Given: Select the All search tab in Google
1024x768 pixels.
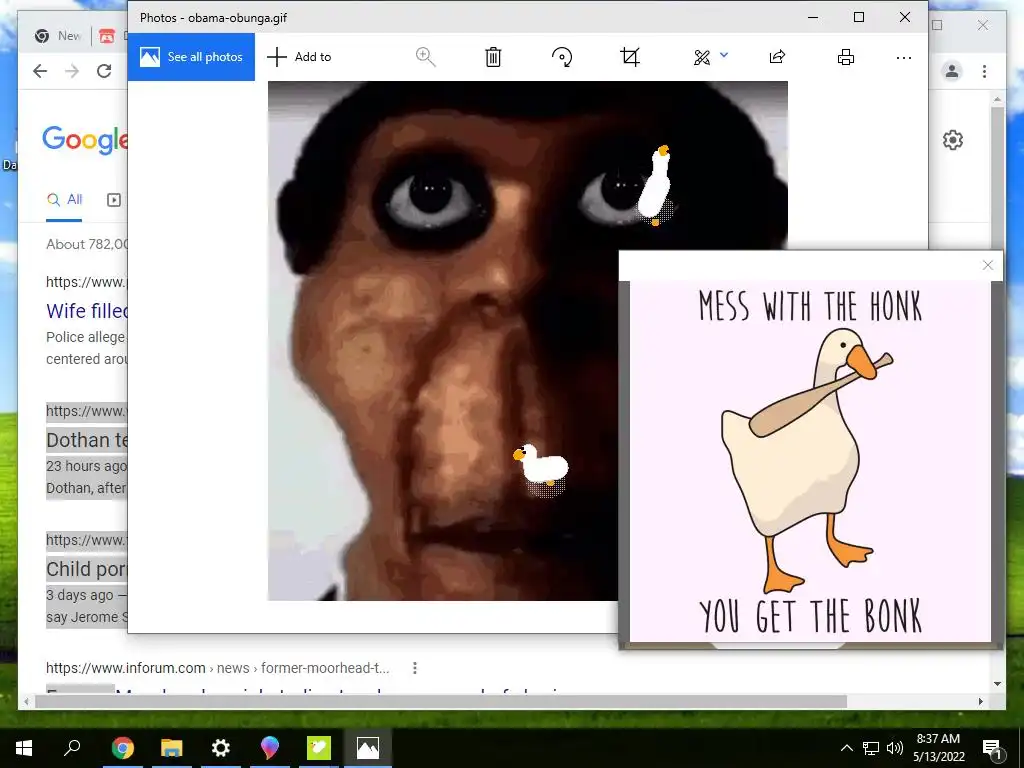Looking at the screenshot, I should [x=64, y=200].
